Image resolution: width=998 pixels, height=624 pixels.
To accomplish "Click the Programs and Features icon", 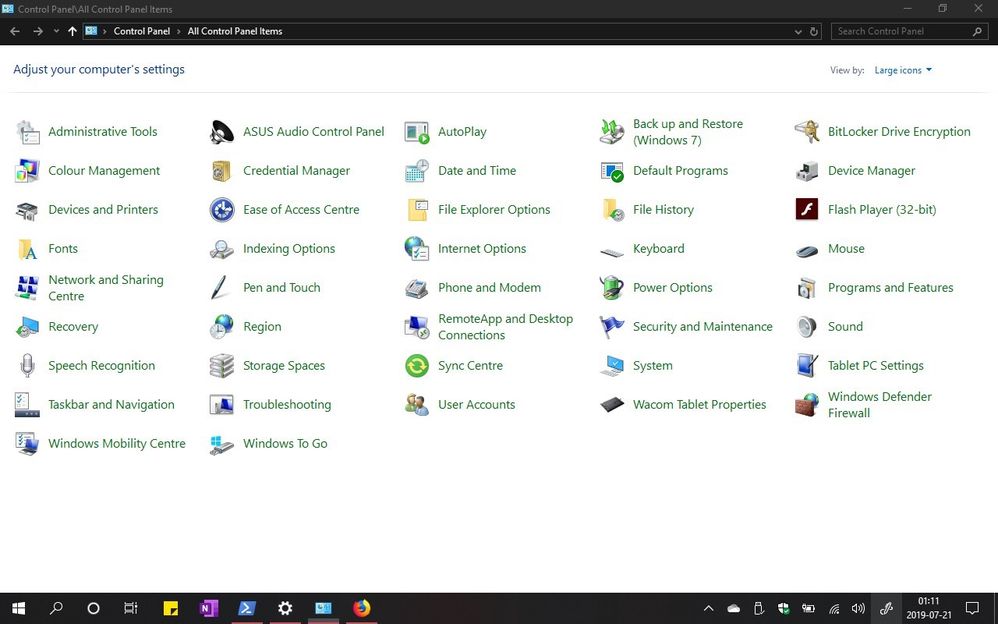I will (x=806, y=288).
